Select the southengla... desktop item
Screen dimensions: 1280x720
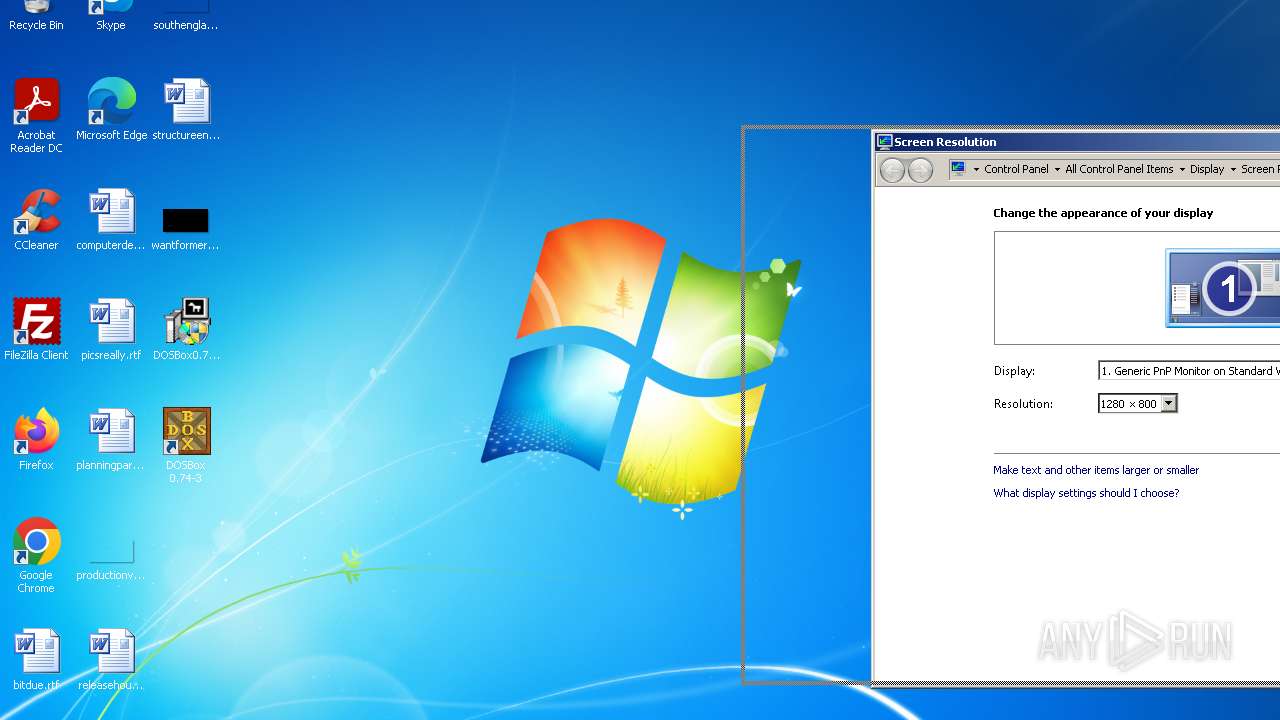click(186, 16)
